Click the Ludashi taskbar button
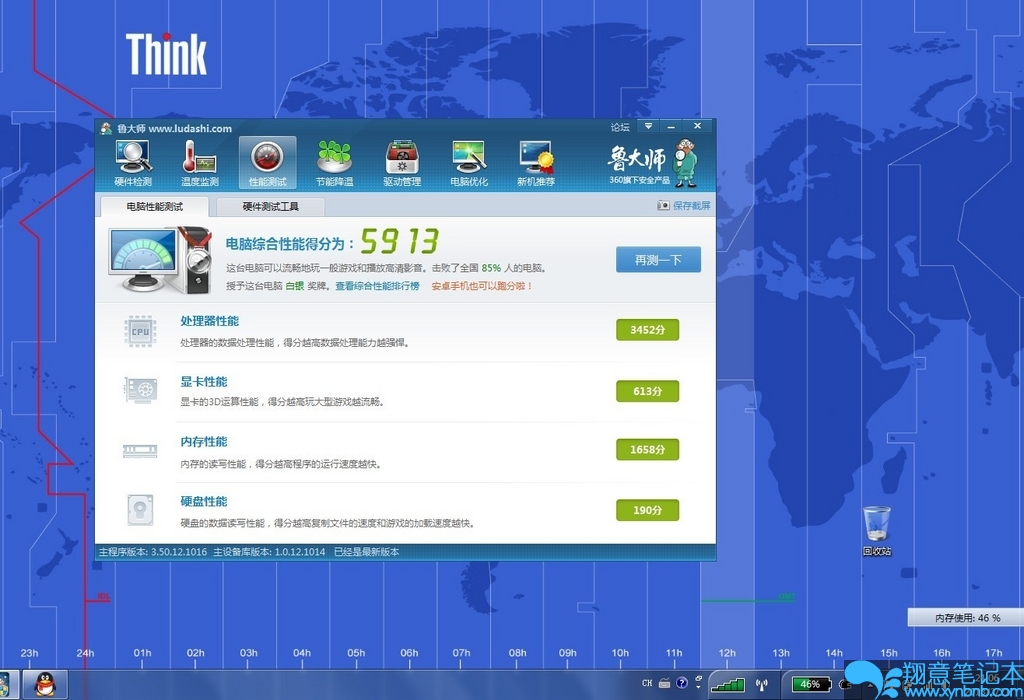 (x=8, y=684)
